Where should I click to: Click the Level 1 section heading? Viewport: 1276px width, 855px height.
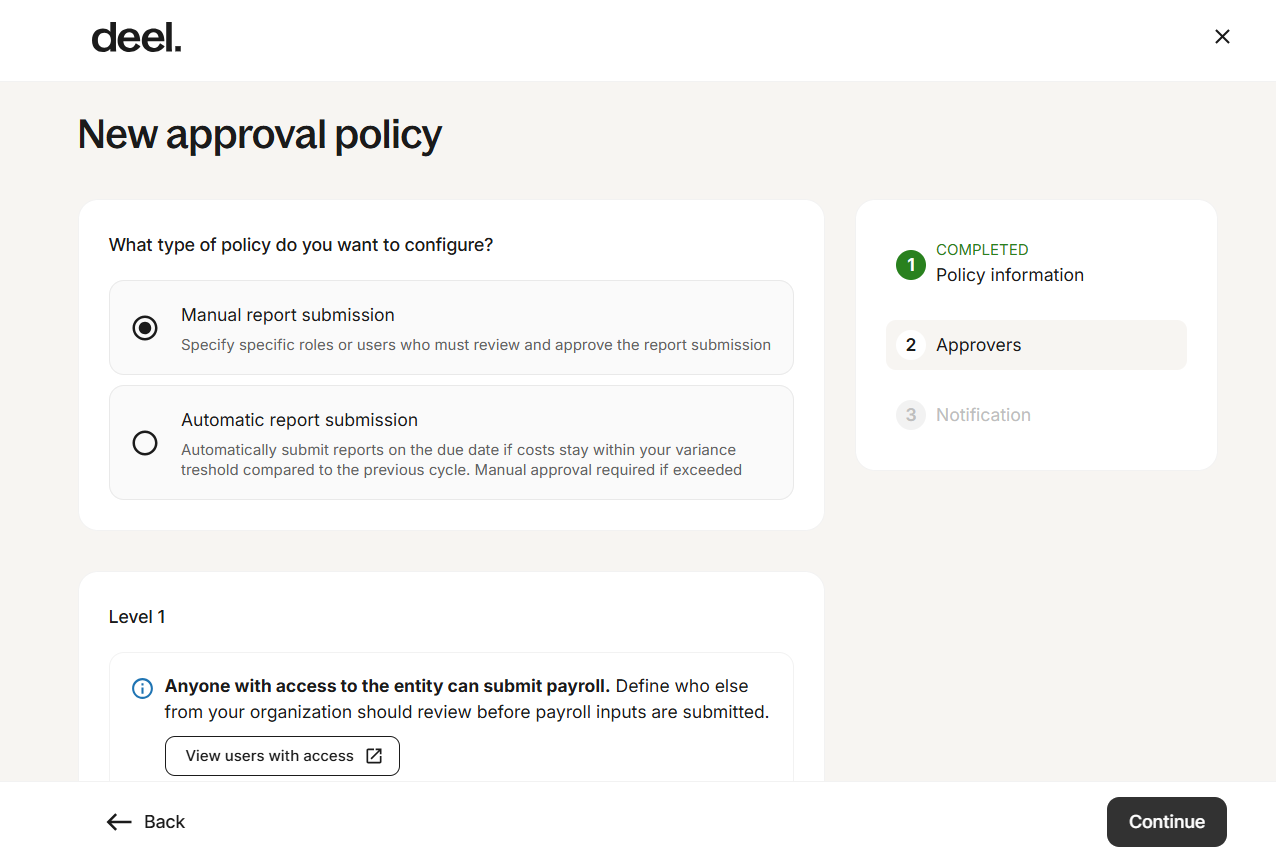137,617
